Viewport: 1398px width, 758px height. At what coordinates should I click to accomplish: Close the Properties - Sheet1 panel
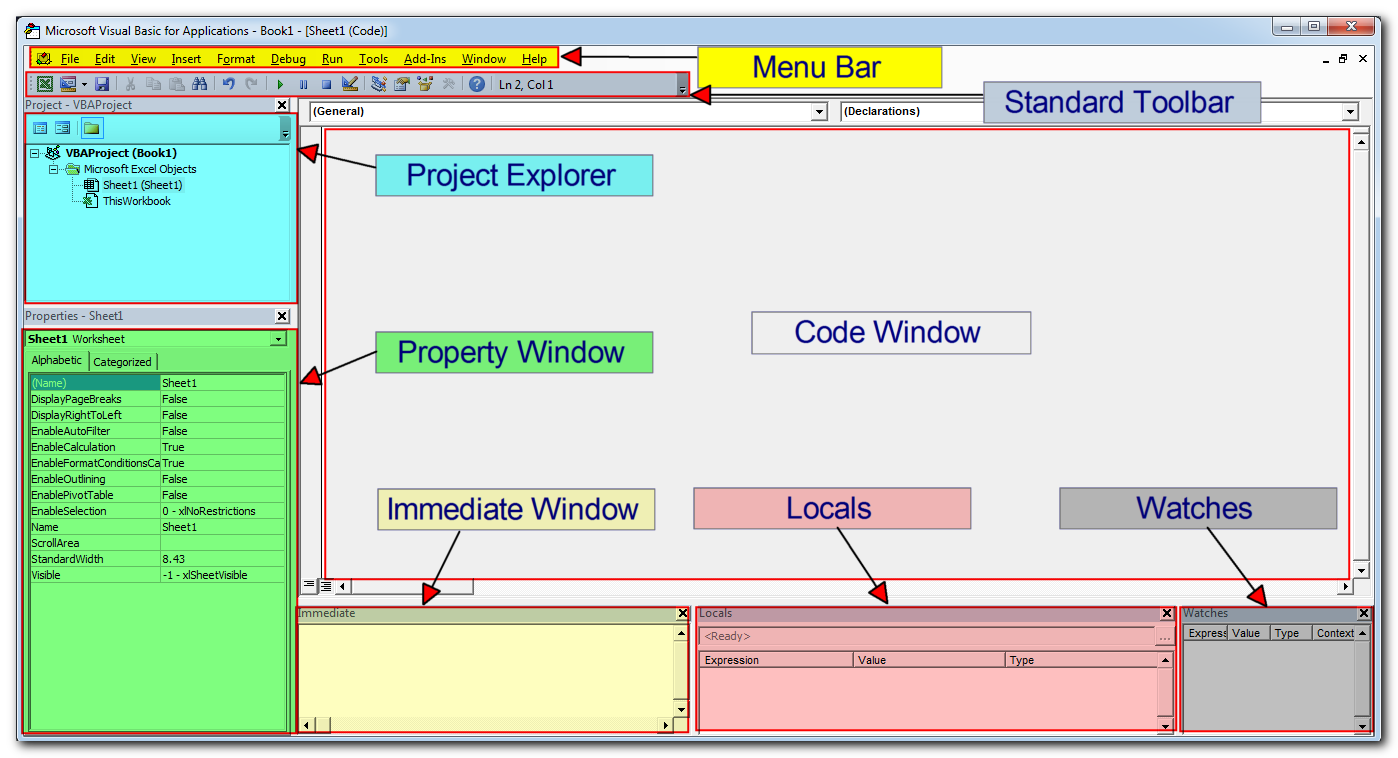point(282,316)
